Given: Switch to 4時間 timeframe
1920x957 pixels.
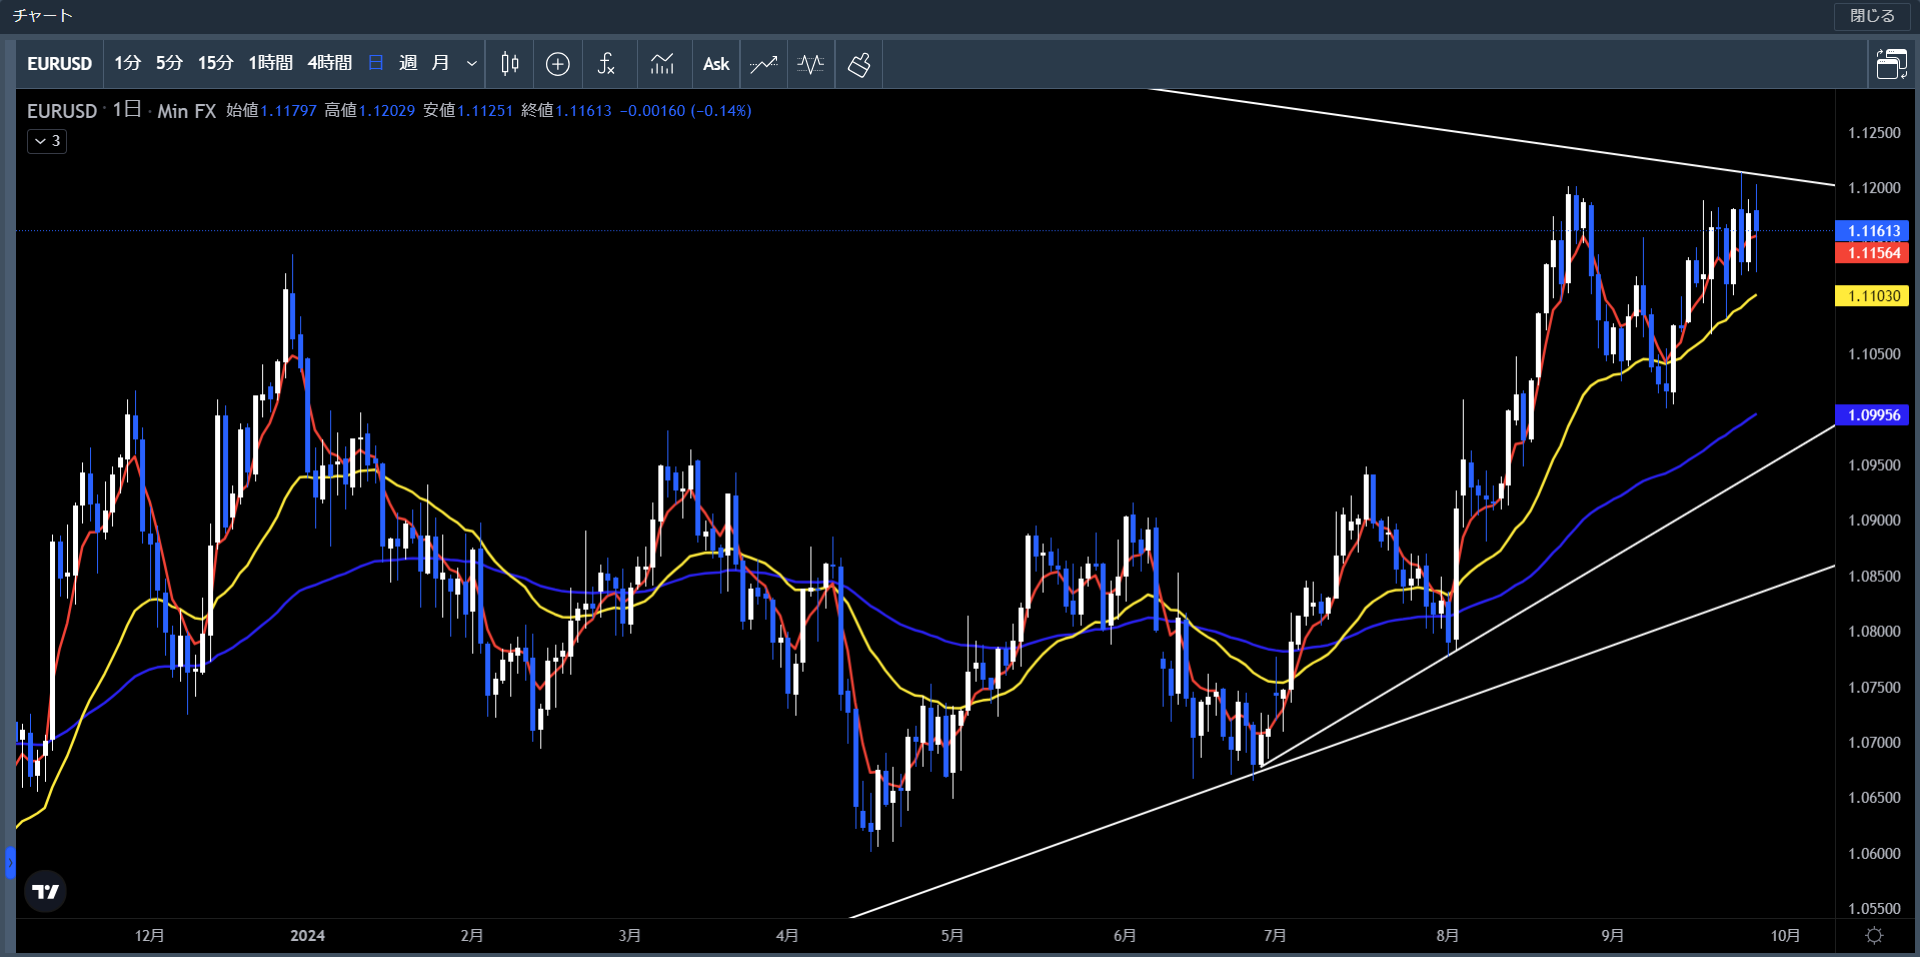Looking at the screenshot, I should (330, 63).
